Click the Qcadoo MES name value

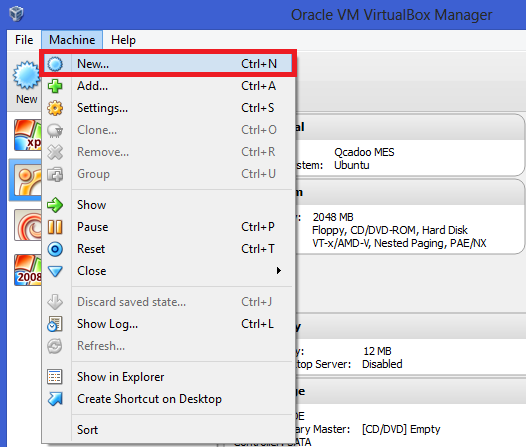coord(364,152)
